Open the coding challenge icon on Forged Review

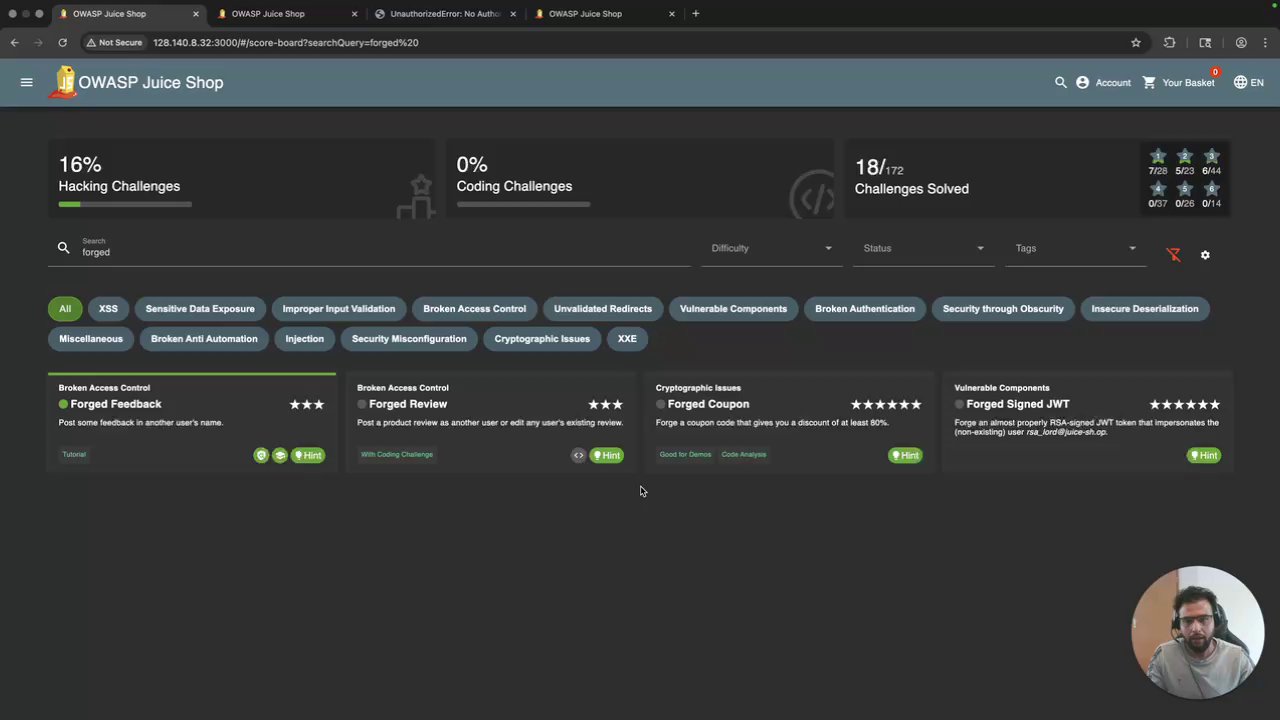pyautogui.click(x=578, y=455)
